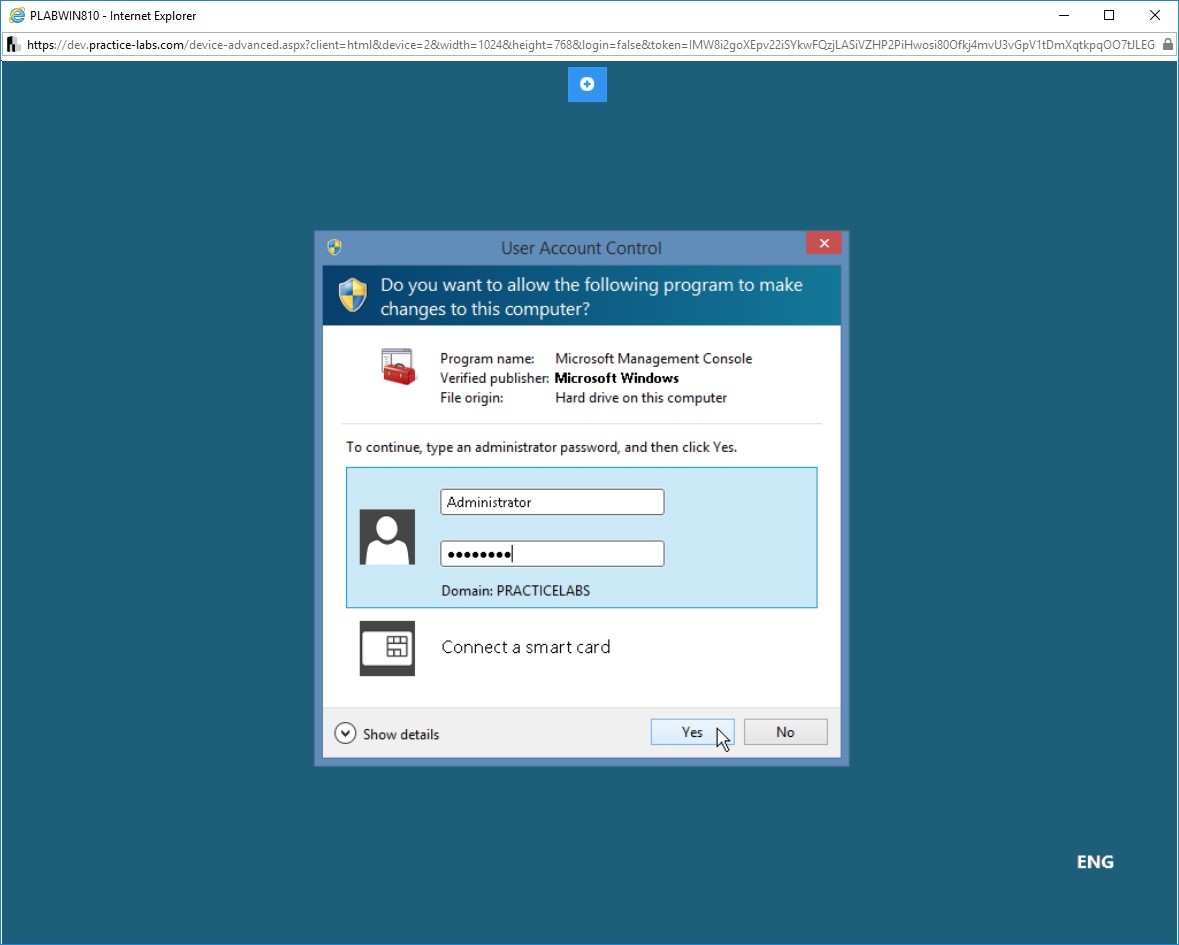Screen dimensions: 1179x945
Task: Close the Internet Explorer window
Action: coord(1155,15)
